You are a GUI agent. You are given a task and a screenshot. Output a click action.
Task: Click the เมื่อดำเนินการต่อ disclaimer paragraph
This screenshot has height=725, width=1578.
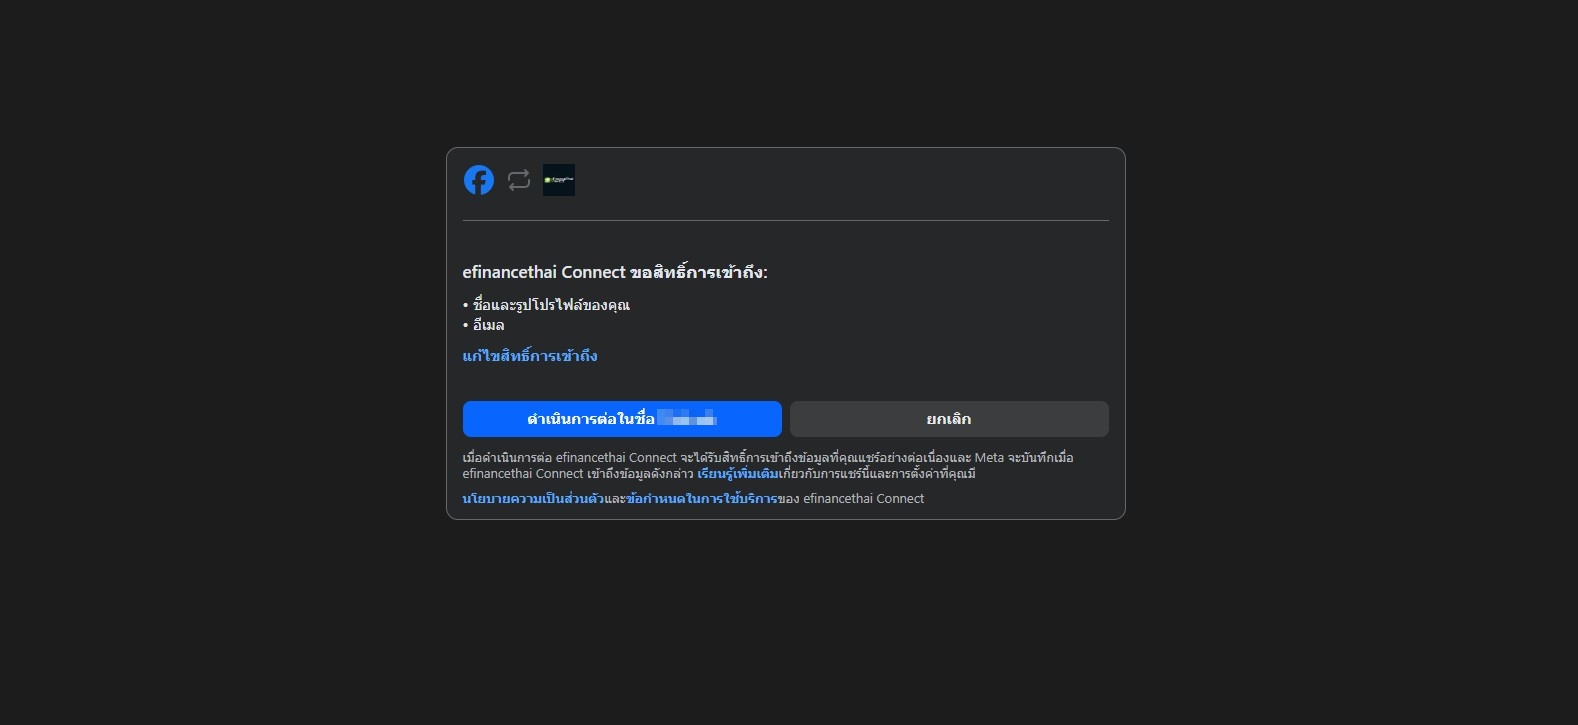(768, 466)
